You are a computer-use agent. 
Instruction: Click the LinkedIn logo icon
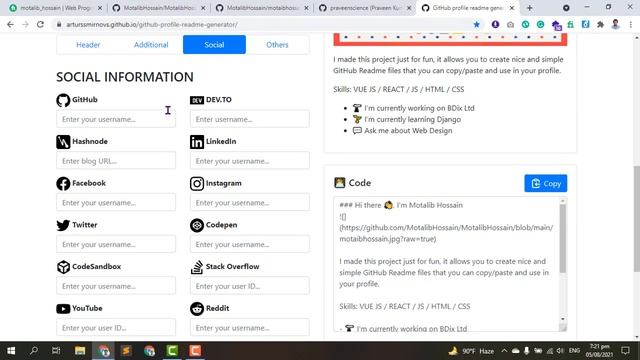(197, 142)
